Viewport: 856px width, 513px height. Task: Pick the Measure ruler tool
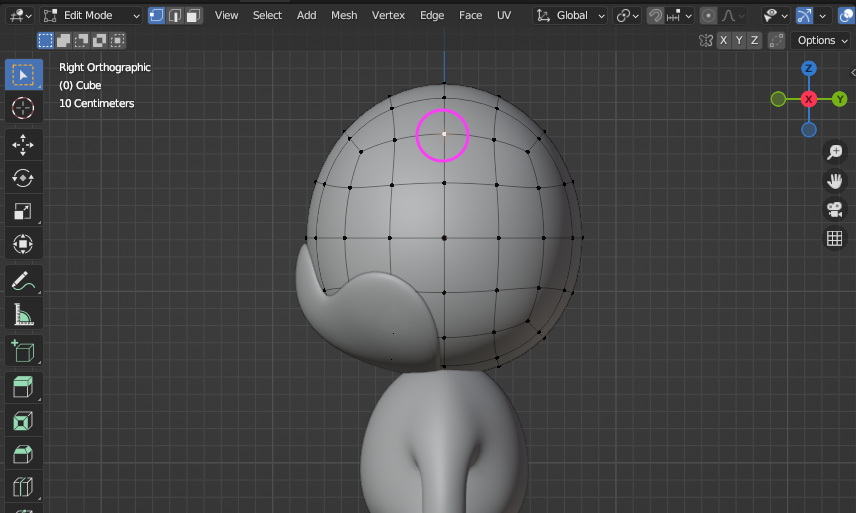pos(23,315)
